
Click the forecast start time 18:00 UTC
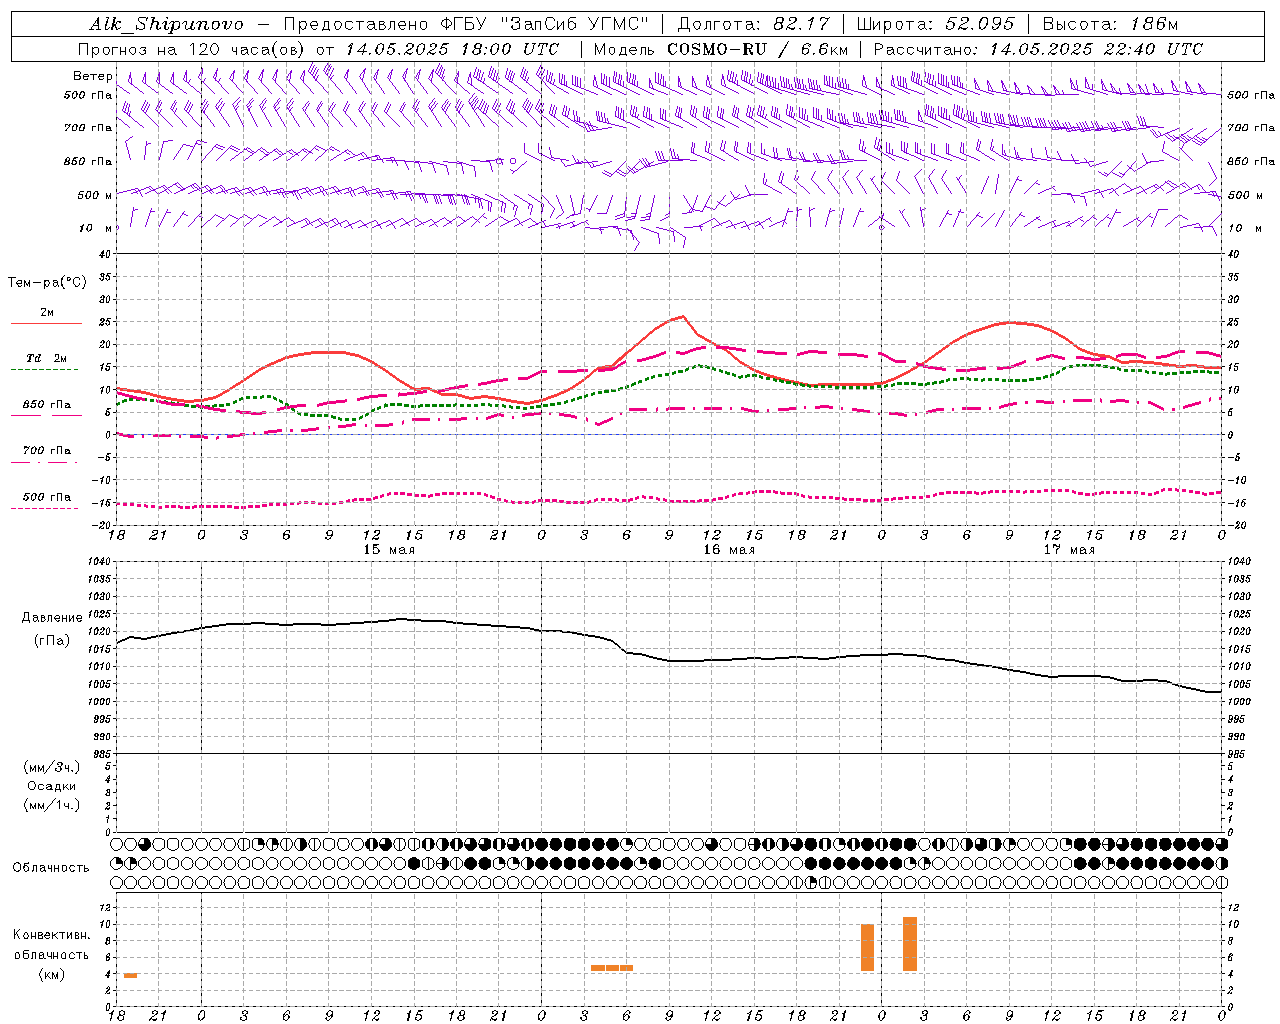tap(510, 49)
